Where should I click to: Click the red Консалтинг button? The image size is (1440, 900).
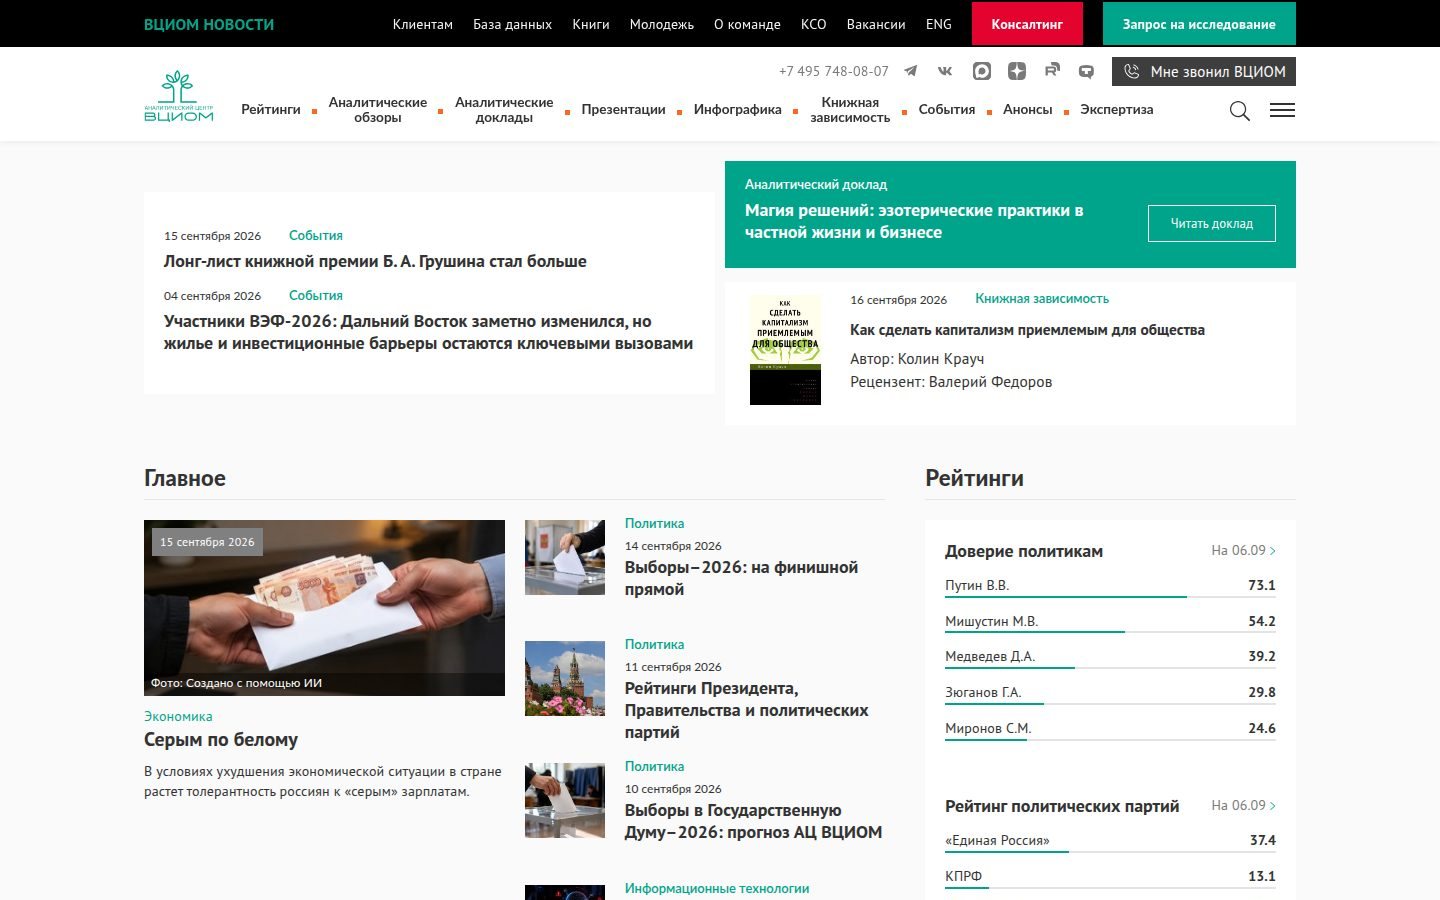coord(1027,24)
